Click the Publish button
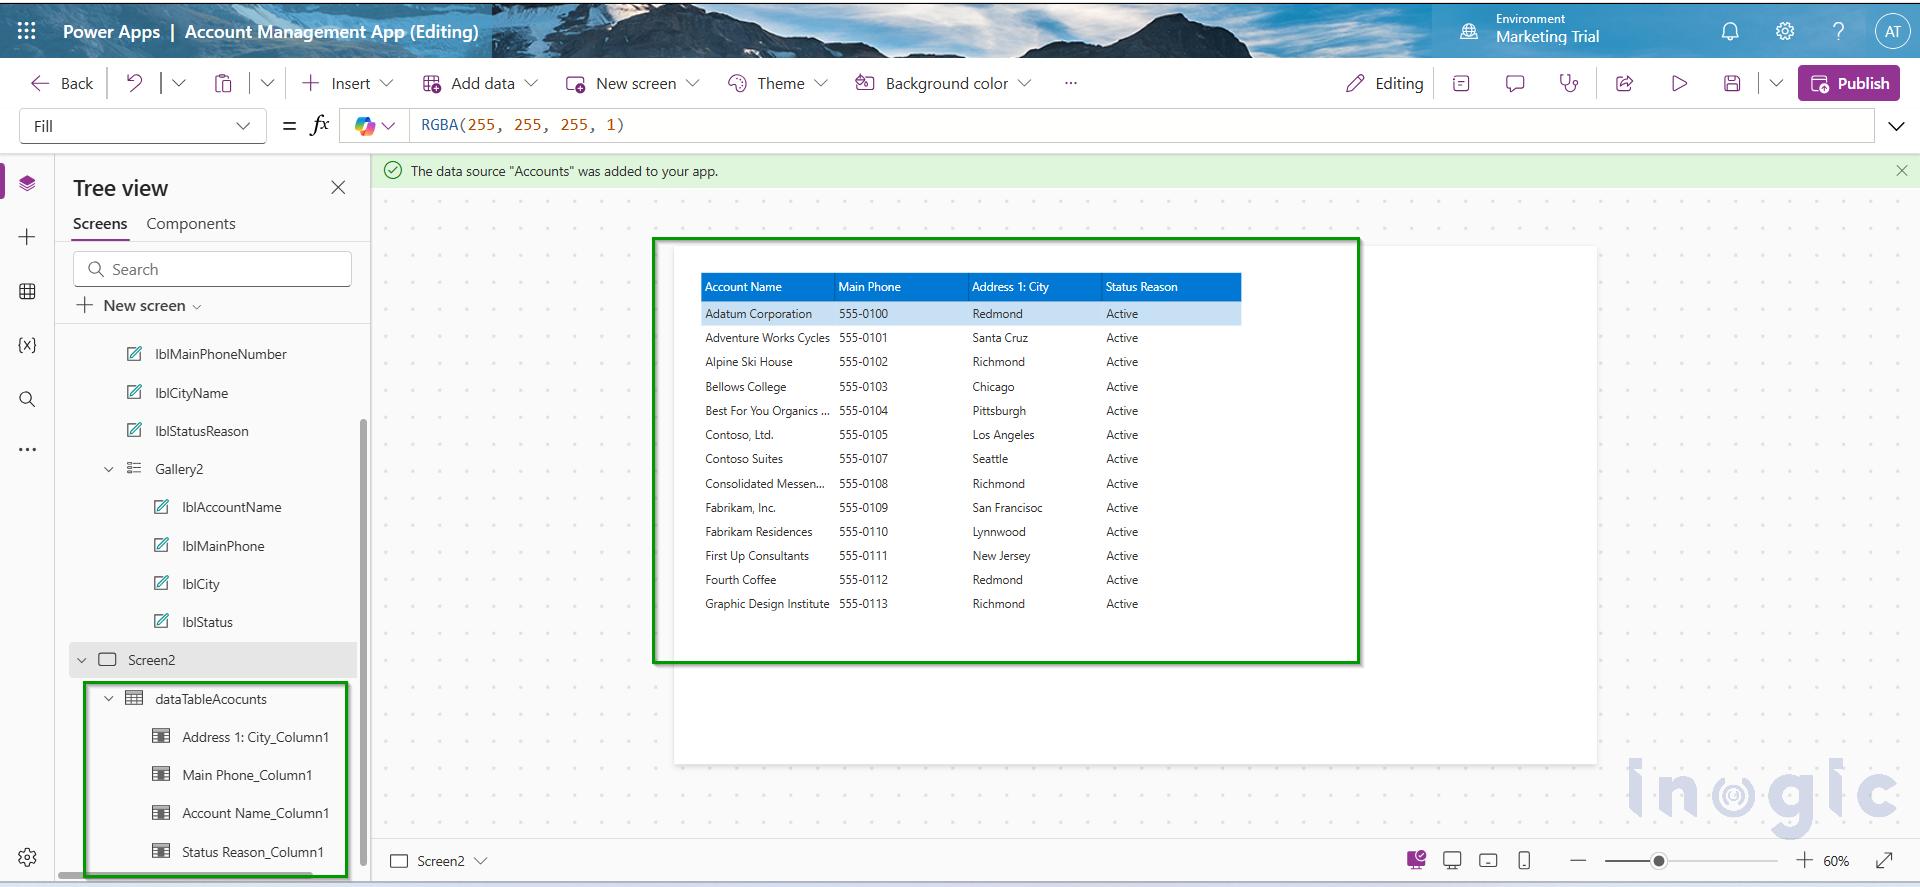1920x887 pixels. [1849, 83]
